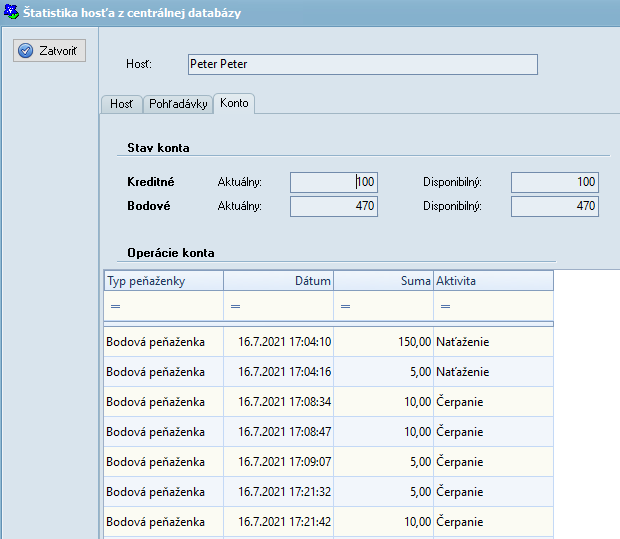Screen dimensions: 620x539
Task: Switch to the Hosť tab
Action: point(121,104)
